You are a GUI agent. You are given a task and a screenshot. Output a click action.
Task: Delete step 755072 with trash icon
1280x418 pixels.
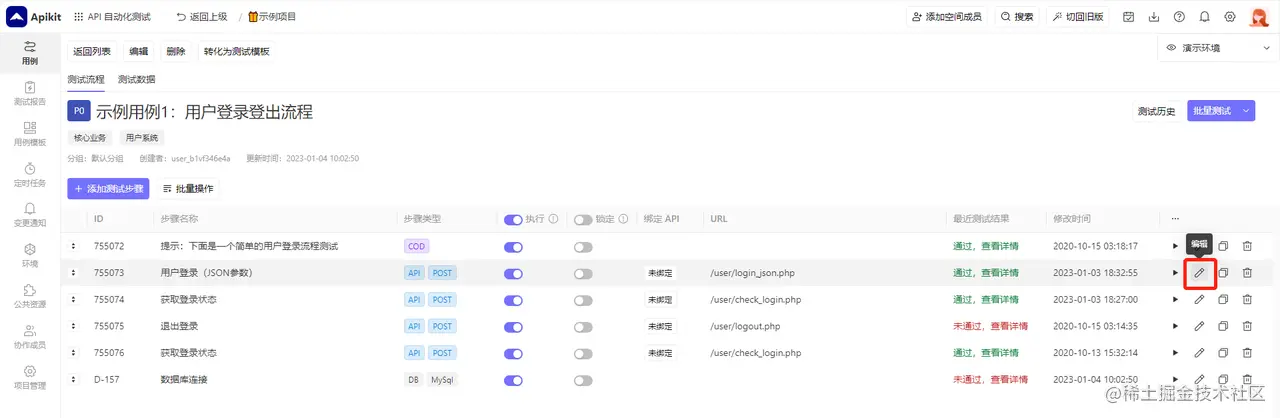[1247, 246]
